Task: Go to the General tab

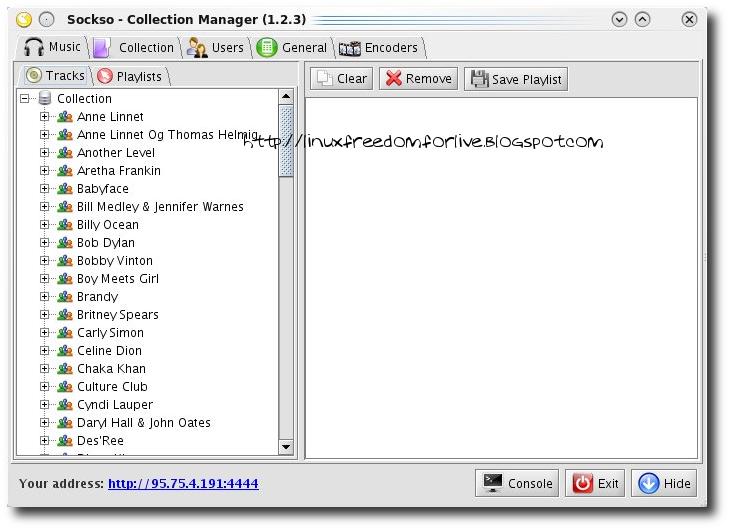Action: point(292,48)
